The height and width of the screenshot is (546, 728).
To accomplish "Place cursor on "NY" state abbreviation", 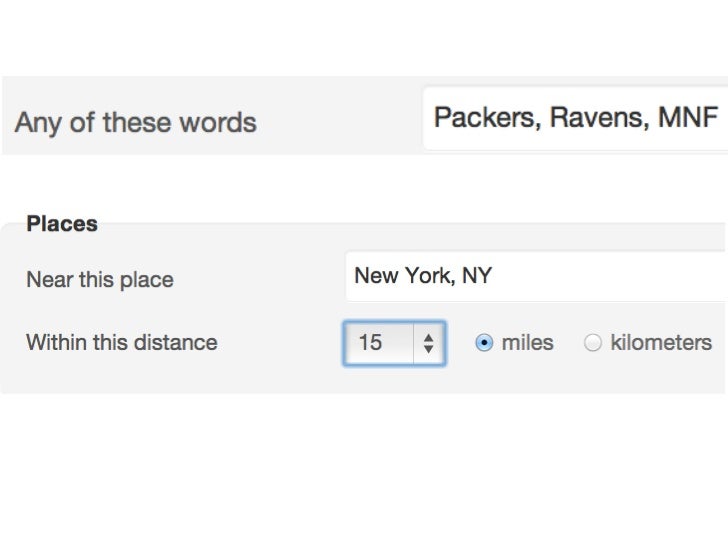I will (x=477, y=276).
